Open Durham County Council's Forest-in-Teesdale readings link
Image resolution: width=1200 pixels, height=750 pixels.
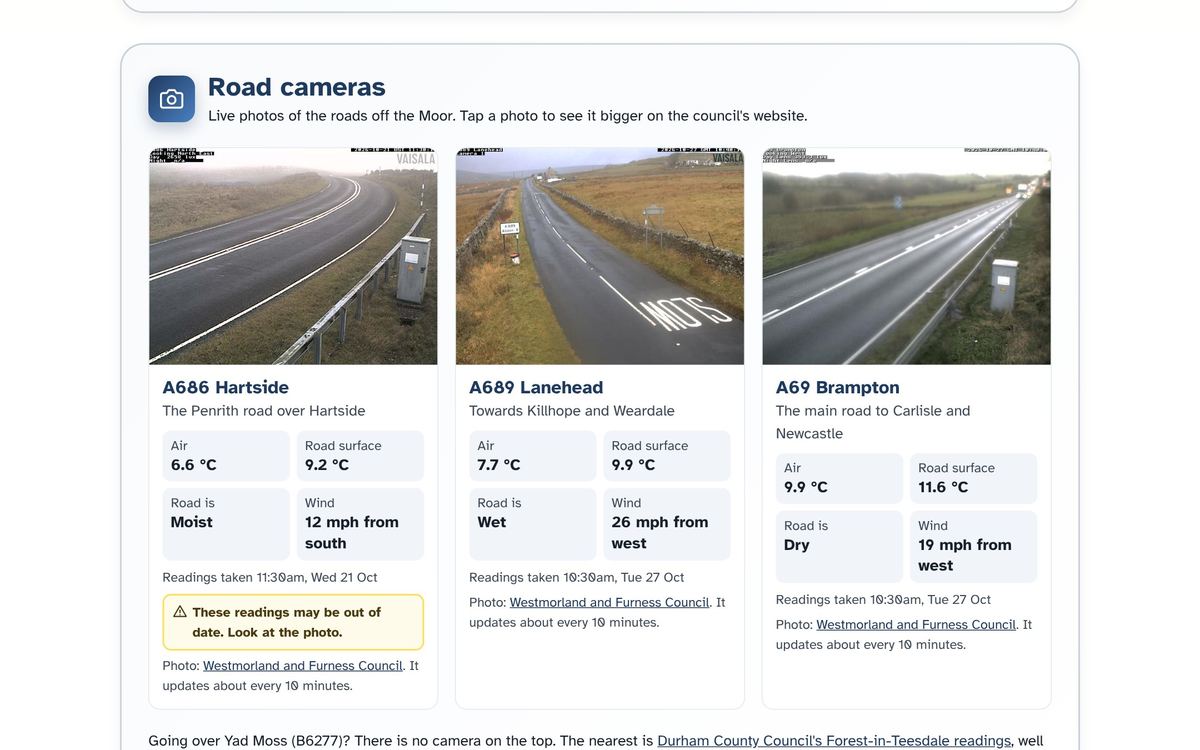click(834, 741)
